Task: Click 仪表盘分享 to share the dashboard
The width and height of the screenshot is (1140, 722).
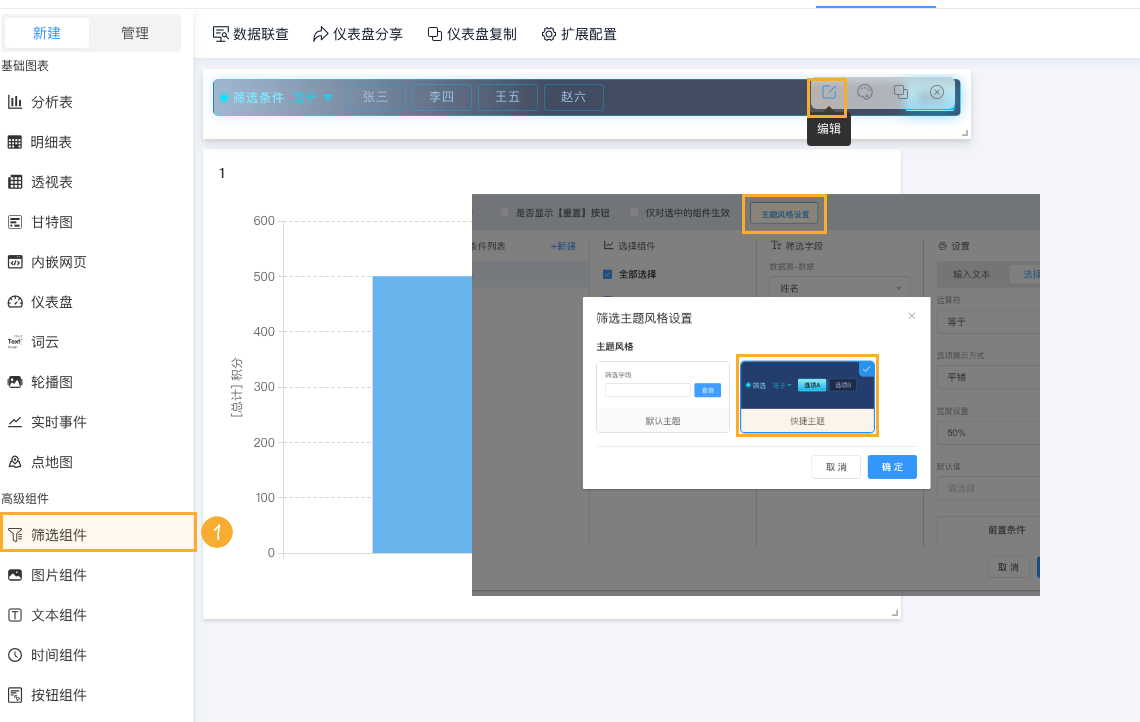Action: 357,34
